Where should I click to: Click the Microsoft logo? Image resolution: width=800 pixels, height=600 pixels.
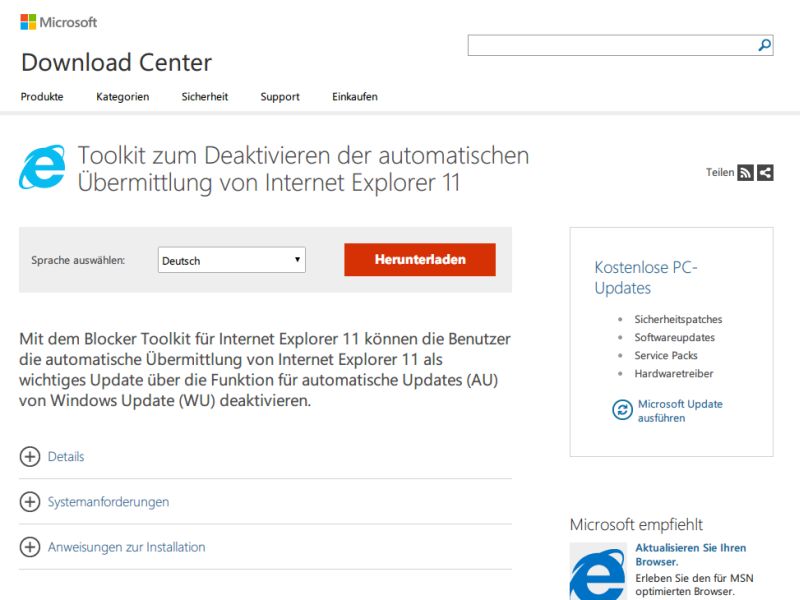58,22
